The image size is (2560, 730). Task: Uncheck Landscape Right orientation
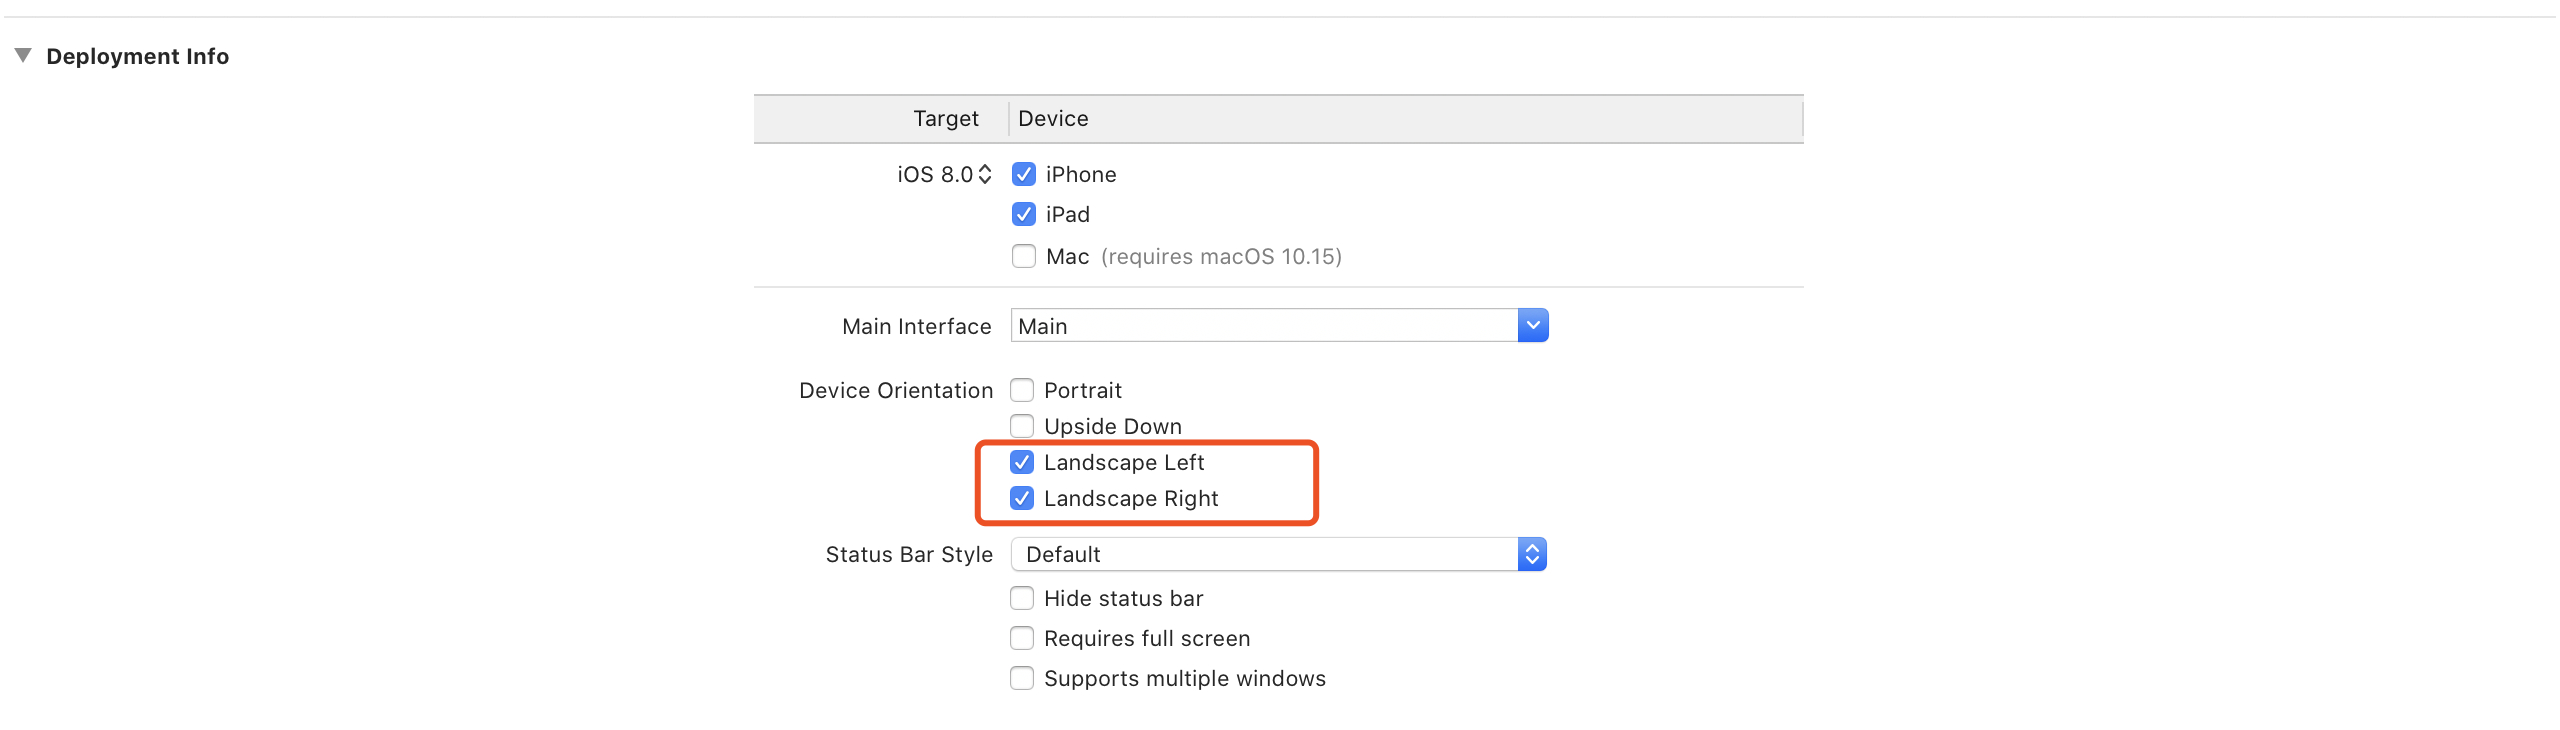coord(1021,498)
